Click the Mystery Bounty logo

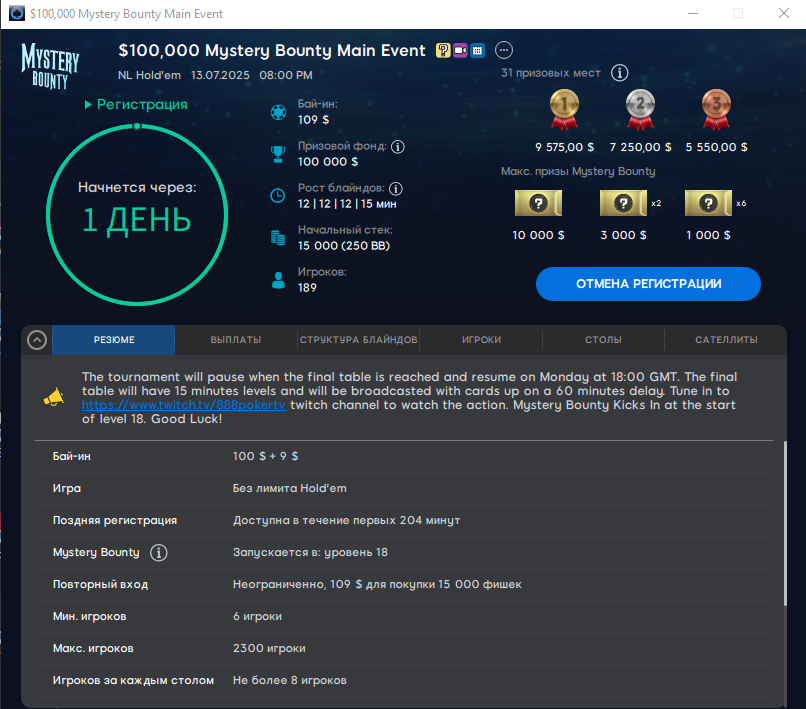[50, 66]
